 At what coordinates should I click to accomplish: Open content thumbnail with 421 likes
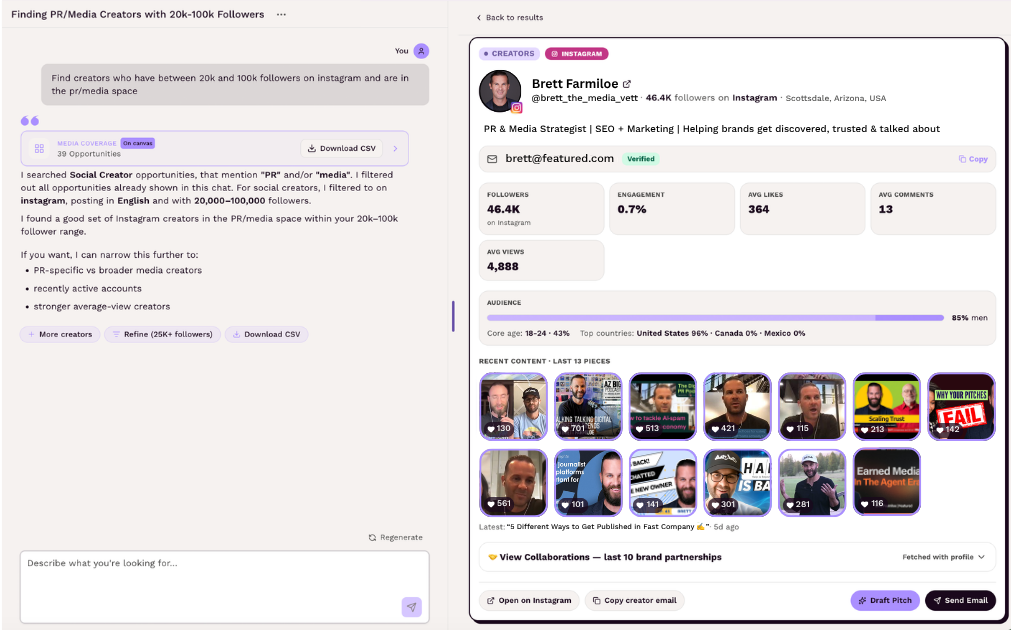coord(738,406)
